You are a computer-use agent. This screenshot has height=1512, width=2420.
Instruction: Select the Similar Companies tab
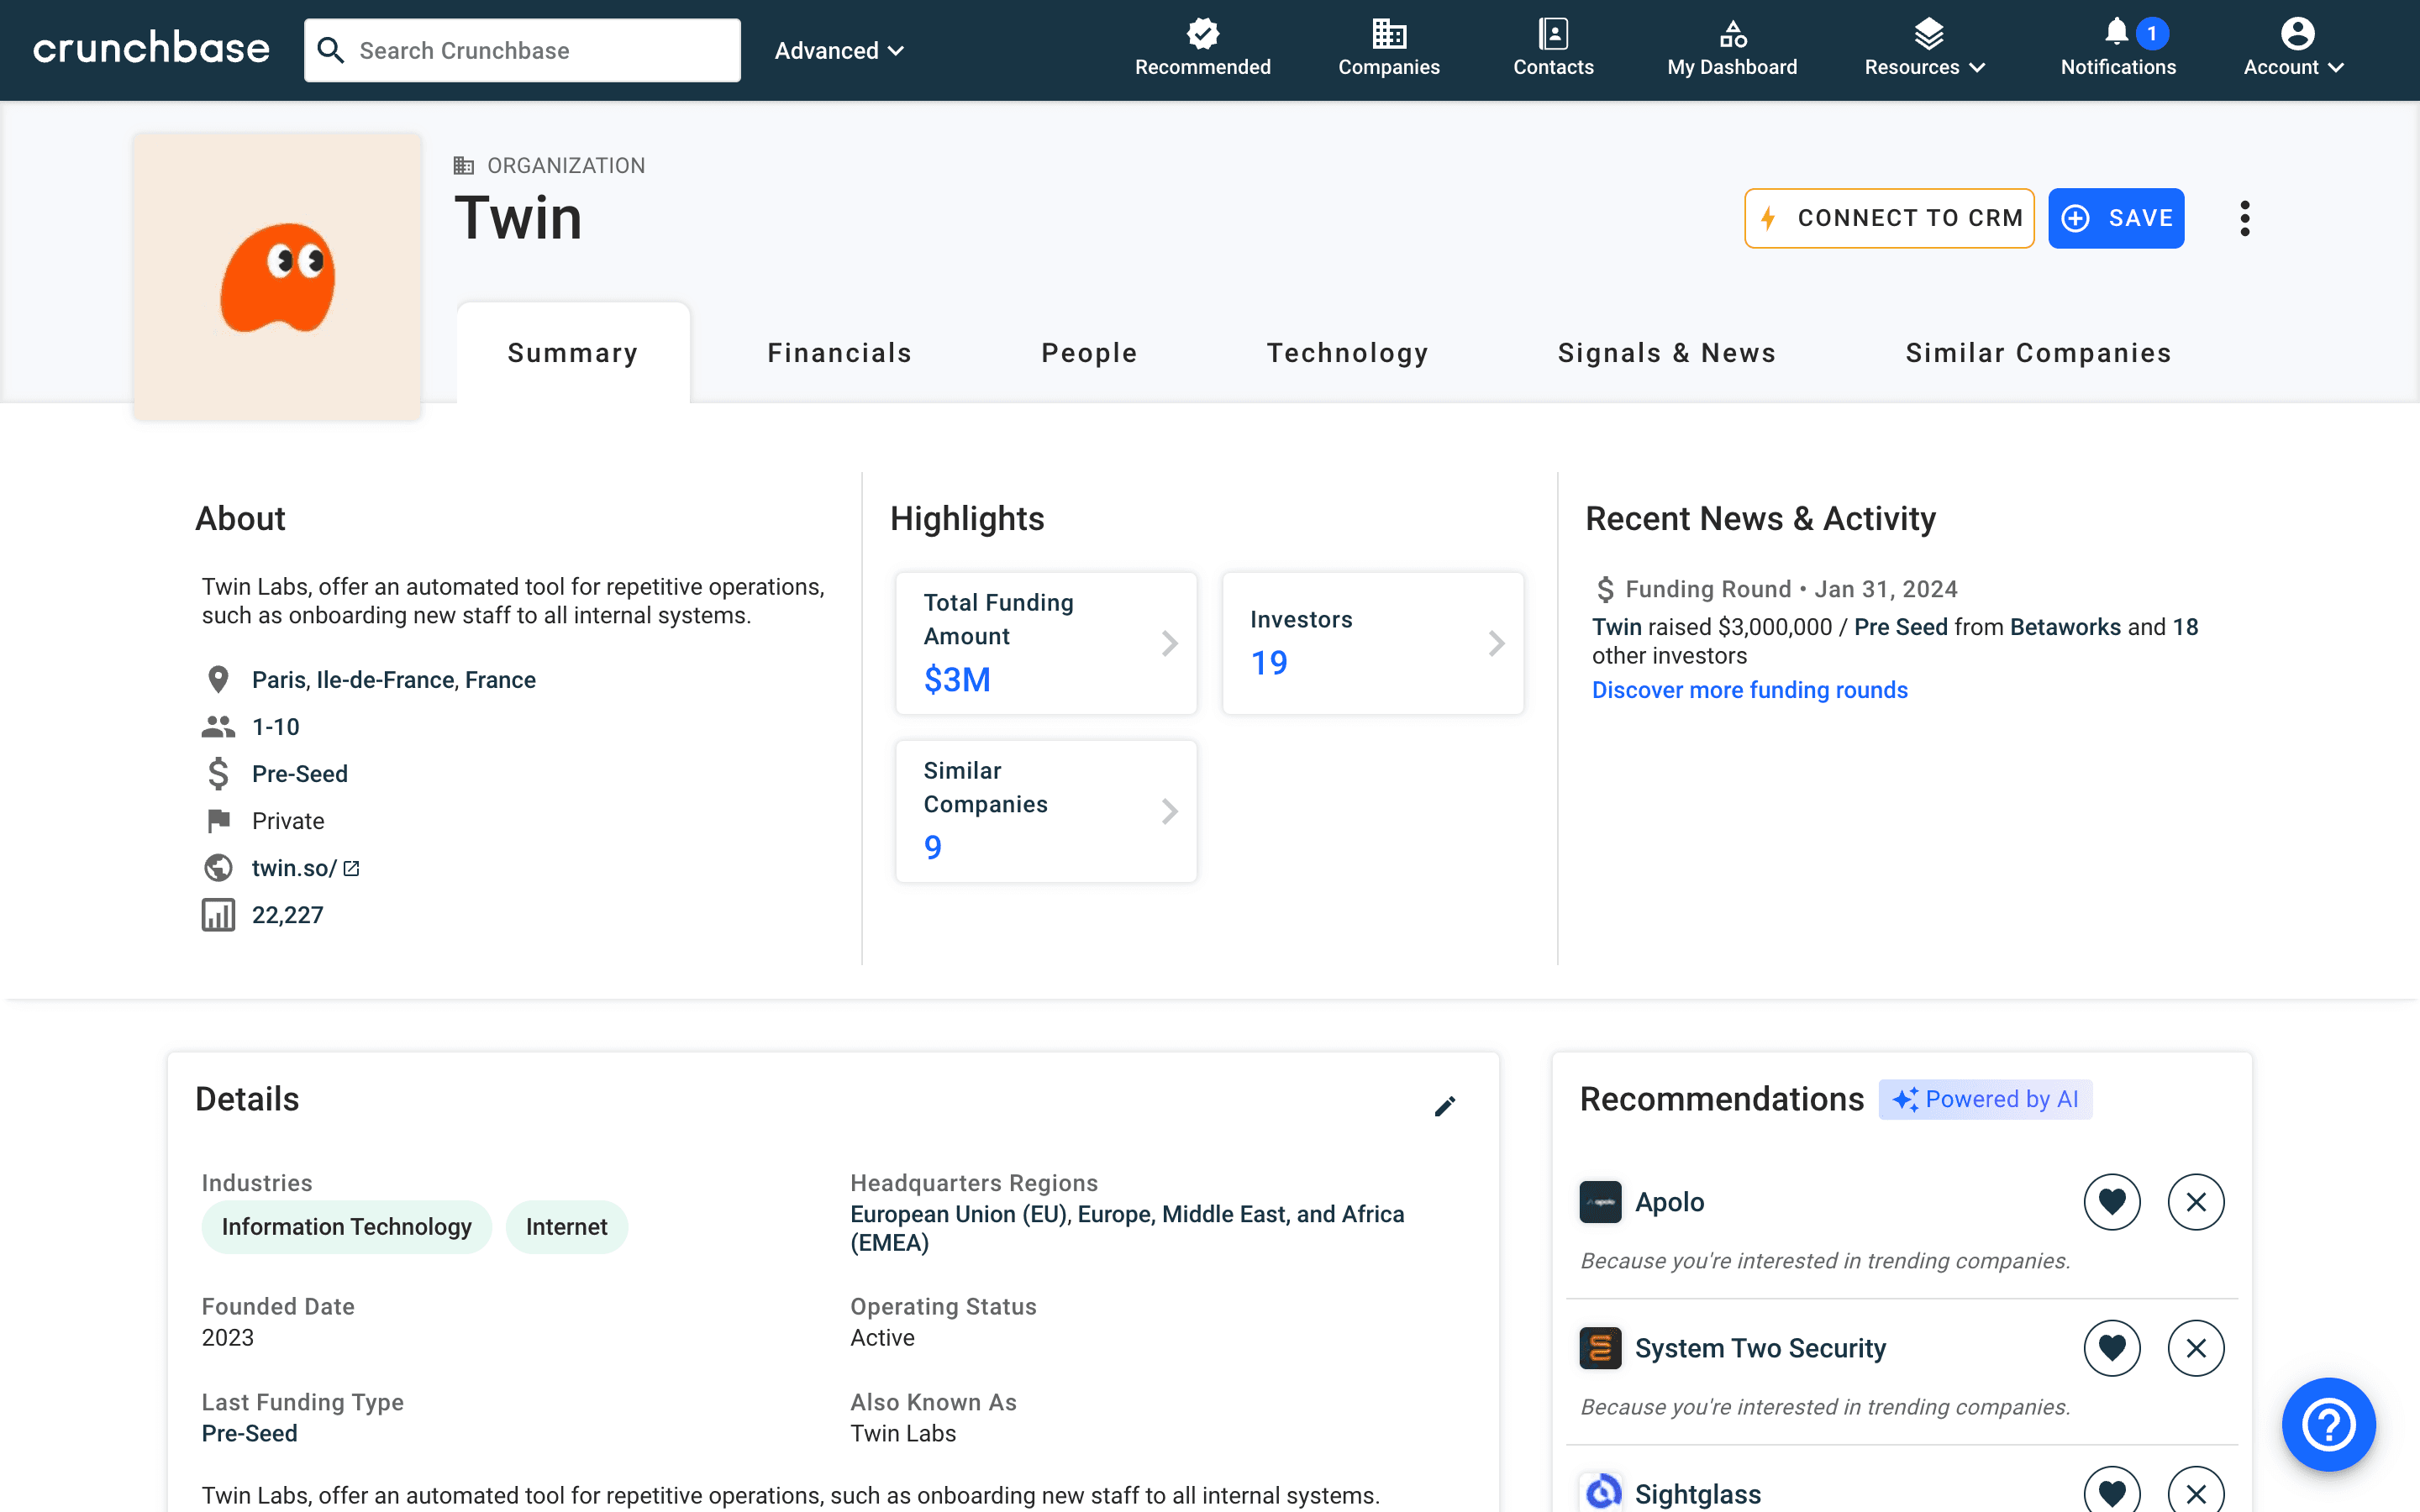(2039, 354)
